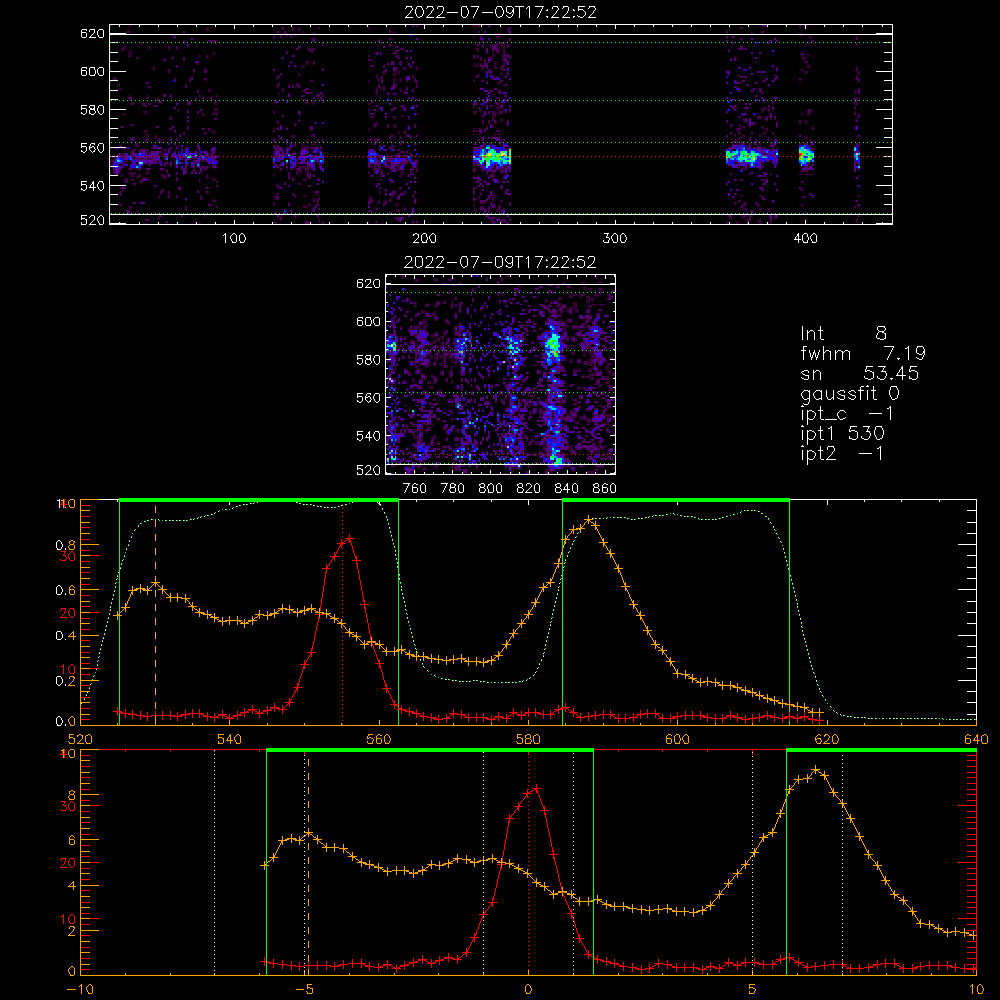Image resolution: width=1000 pixels, height=1000 pixels.
Task: Click the '0.8' y-axis label on the profile plot
Action: coord(64,545)
